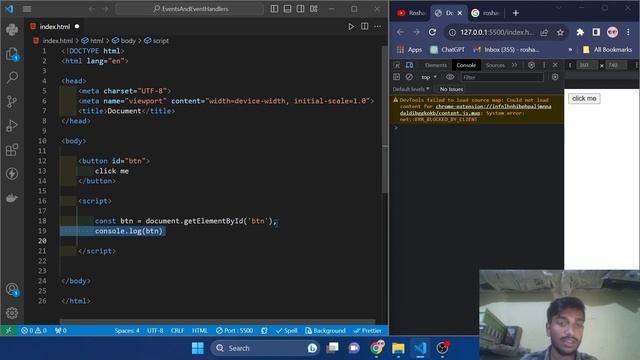Screen dimensions: 640x360
Task: Clear the console with circle-slash icon
Action: (409, 77)
